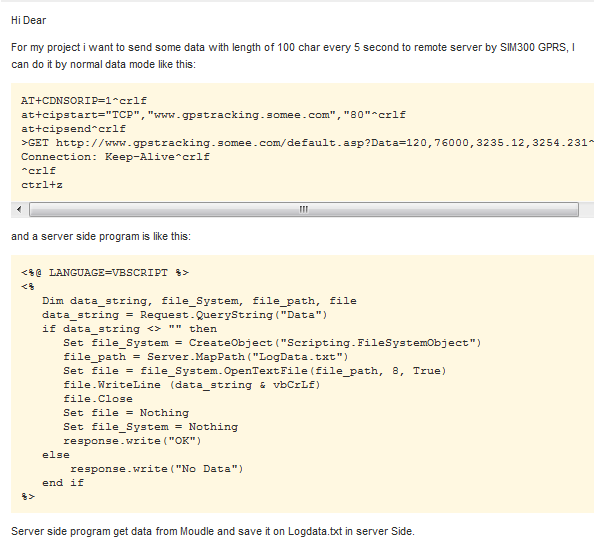The width and height of the screenshot is (595, 541).
Task: Click the 'at+cipsend^crlf' line
Action: coord(73,129)
